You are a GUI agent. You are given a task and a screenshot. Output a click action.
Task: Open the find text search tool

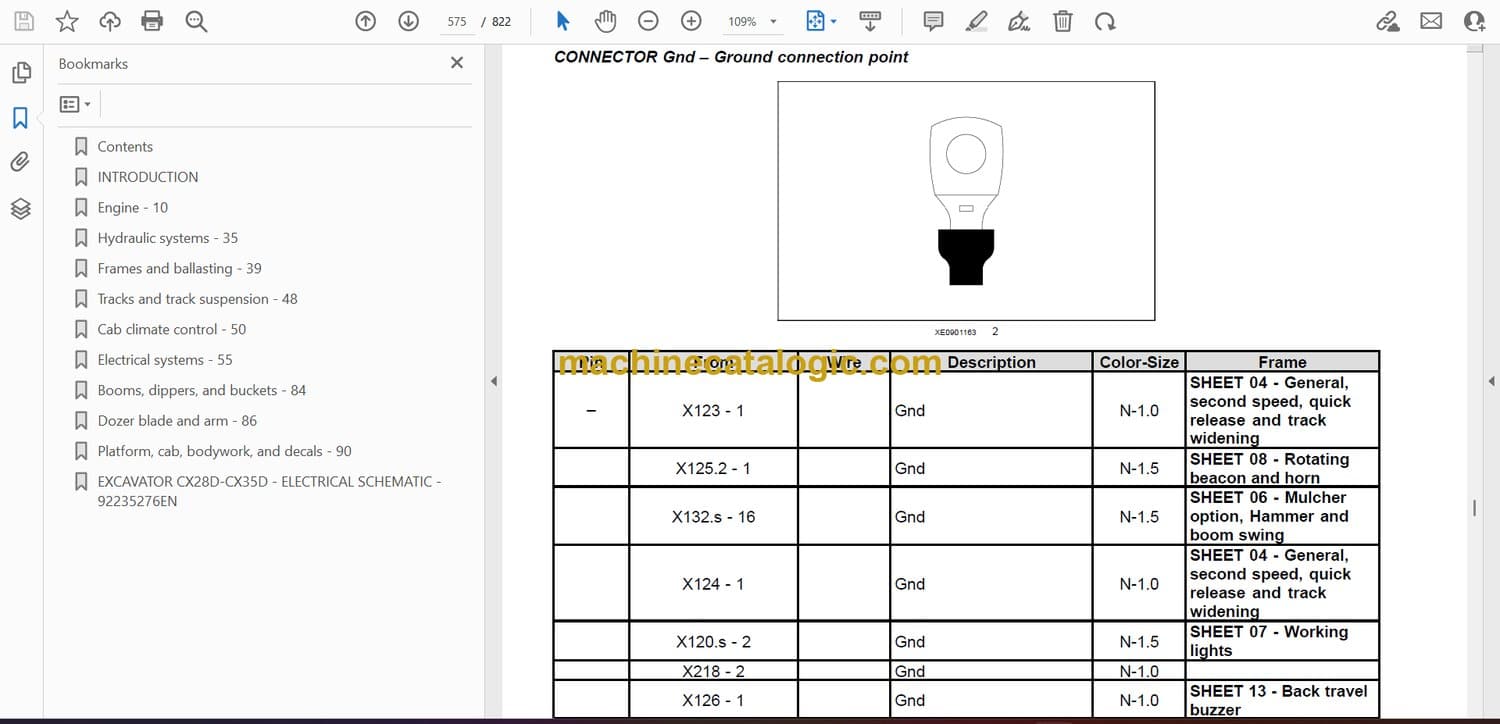click(196, 21)
